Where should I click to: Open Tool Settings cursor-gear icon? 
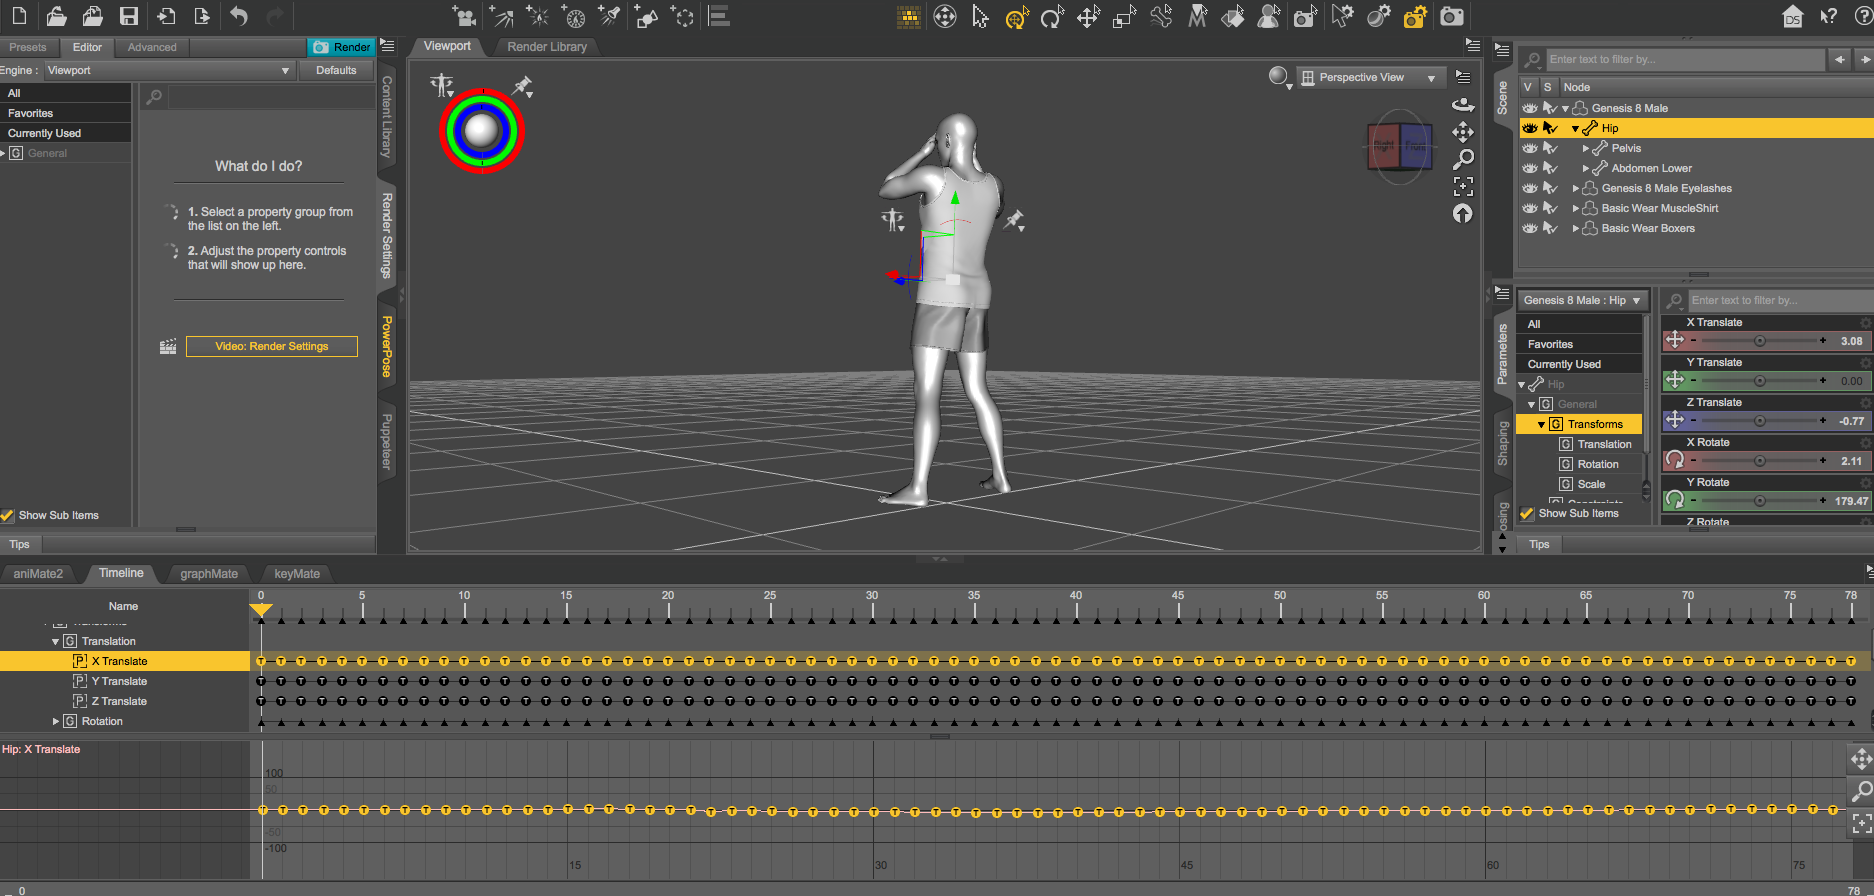(1342, 16)
